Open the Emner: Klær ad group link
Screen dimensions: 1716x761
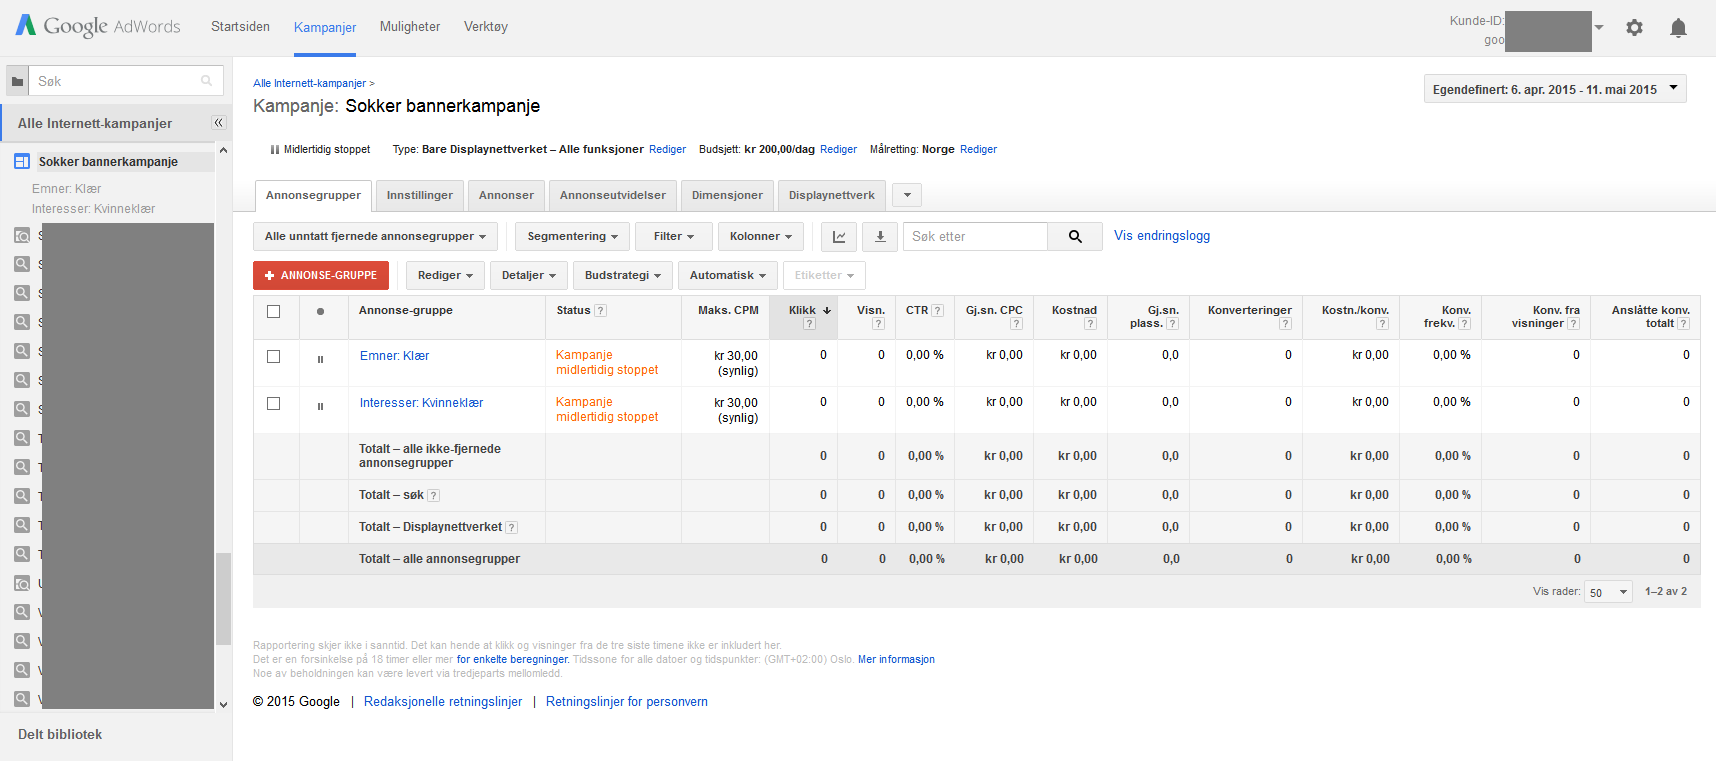pos(394,356)
